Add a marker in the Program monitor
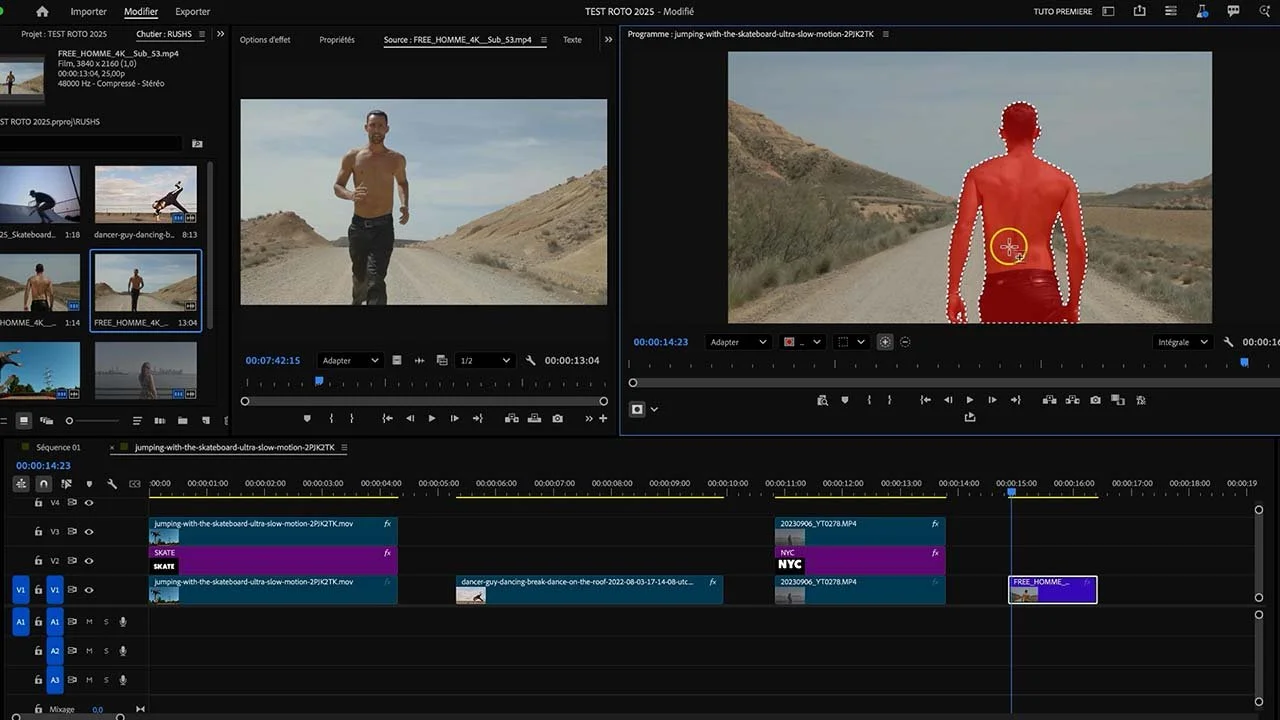Image resolution: width=1280 pixels, height=720 pixels. pyautogui.click(x=845, y=400)
